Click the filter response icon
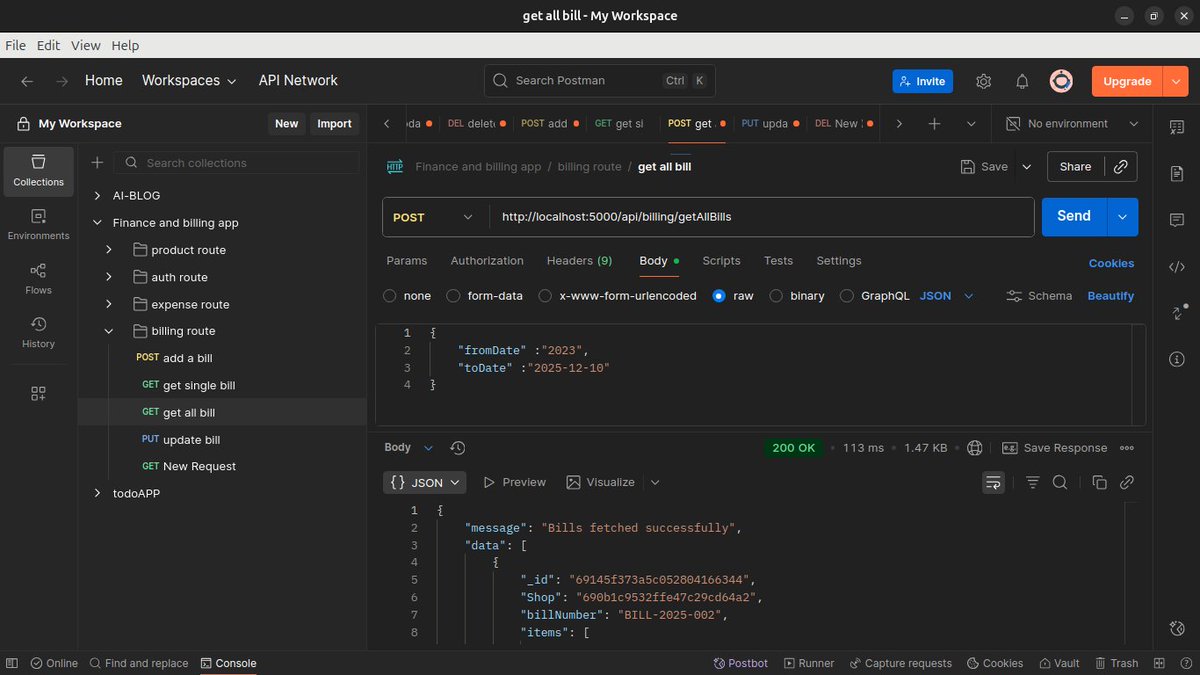The width and height of the screenshot is (1200, 675). pos(1033,482)
